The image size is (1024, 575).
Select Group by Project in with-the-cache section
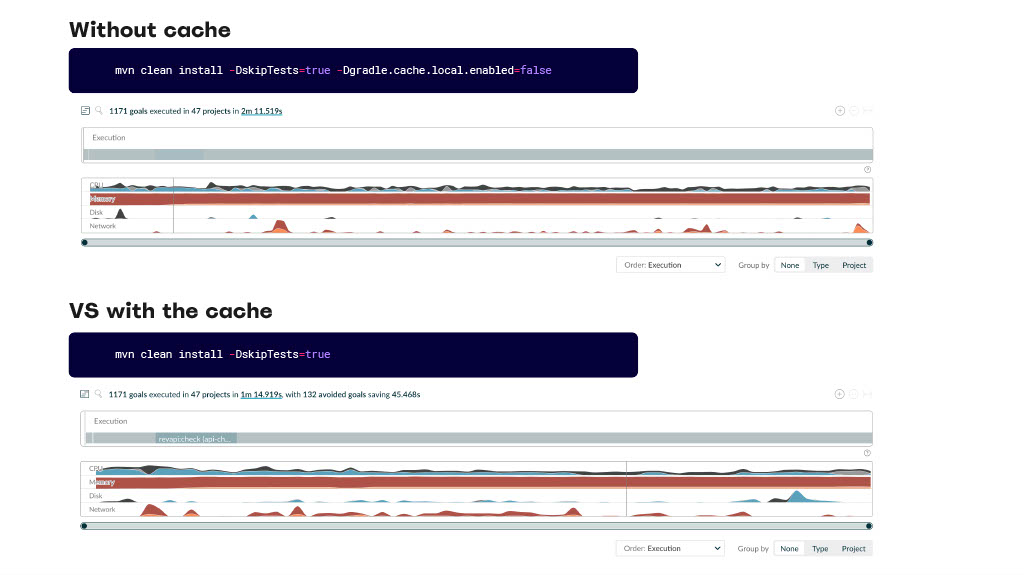(x=853, y=549)
